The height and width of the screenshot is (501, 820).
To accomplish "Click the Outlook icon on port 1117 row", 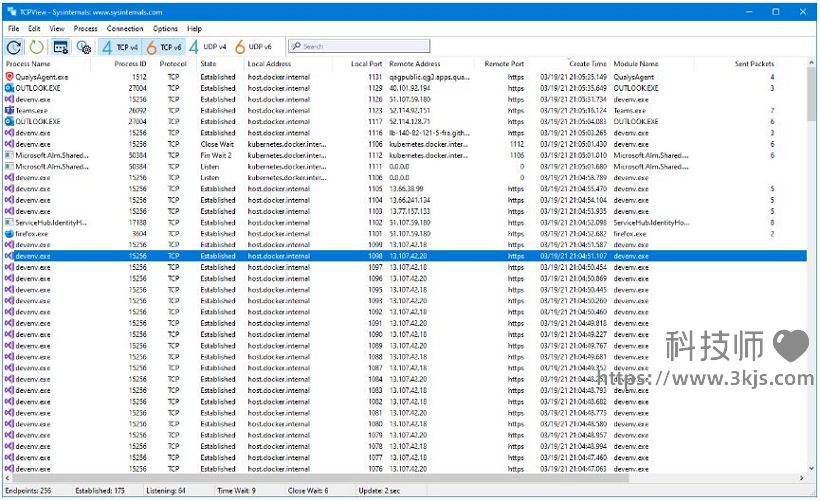I will [x=9, y=121].
